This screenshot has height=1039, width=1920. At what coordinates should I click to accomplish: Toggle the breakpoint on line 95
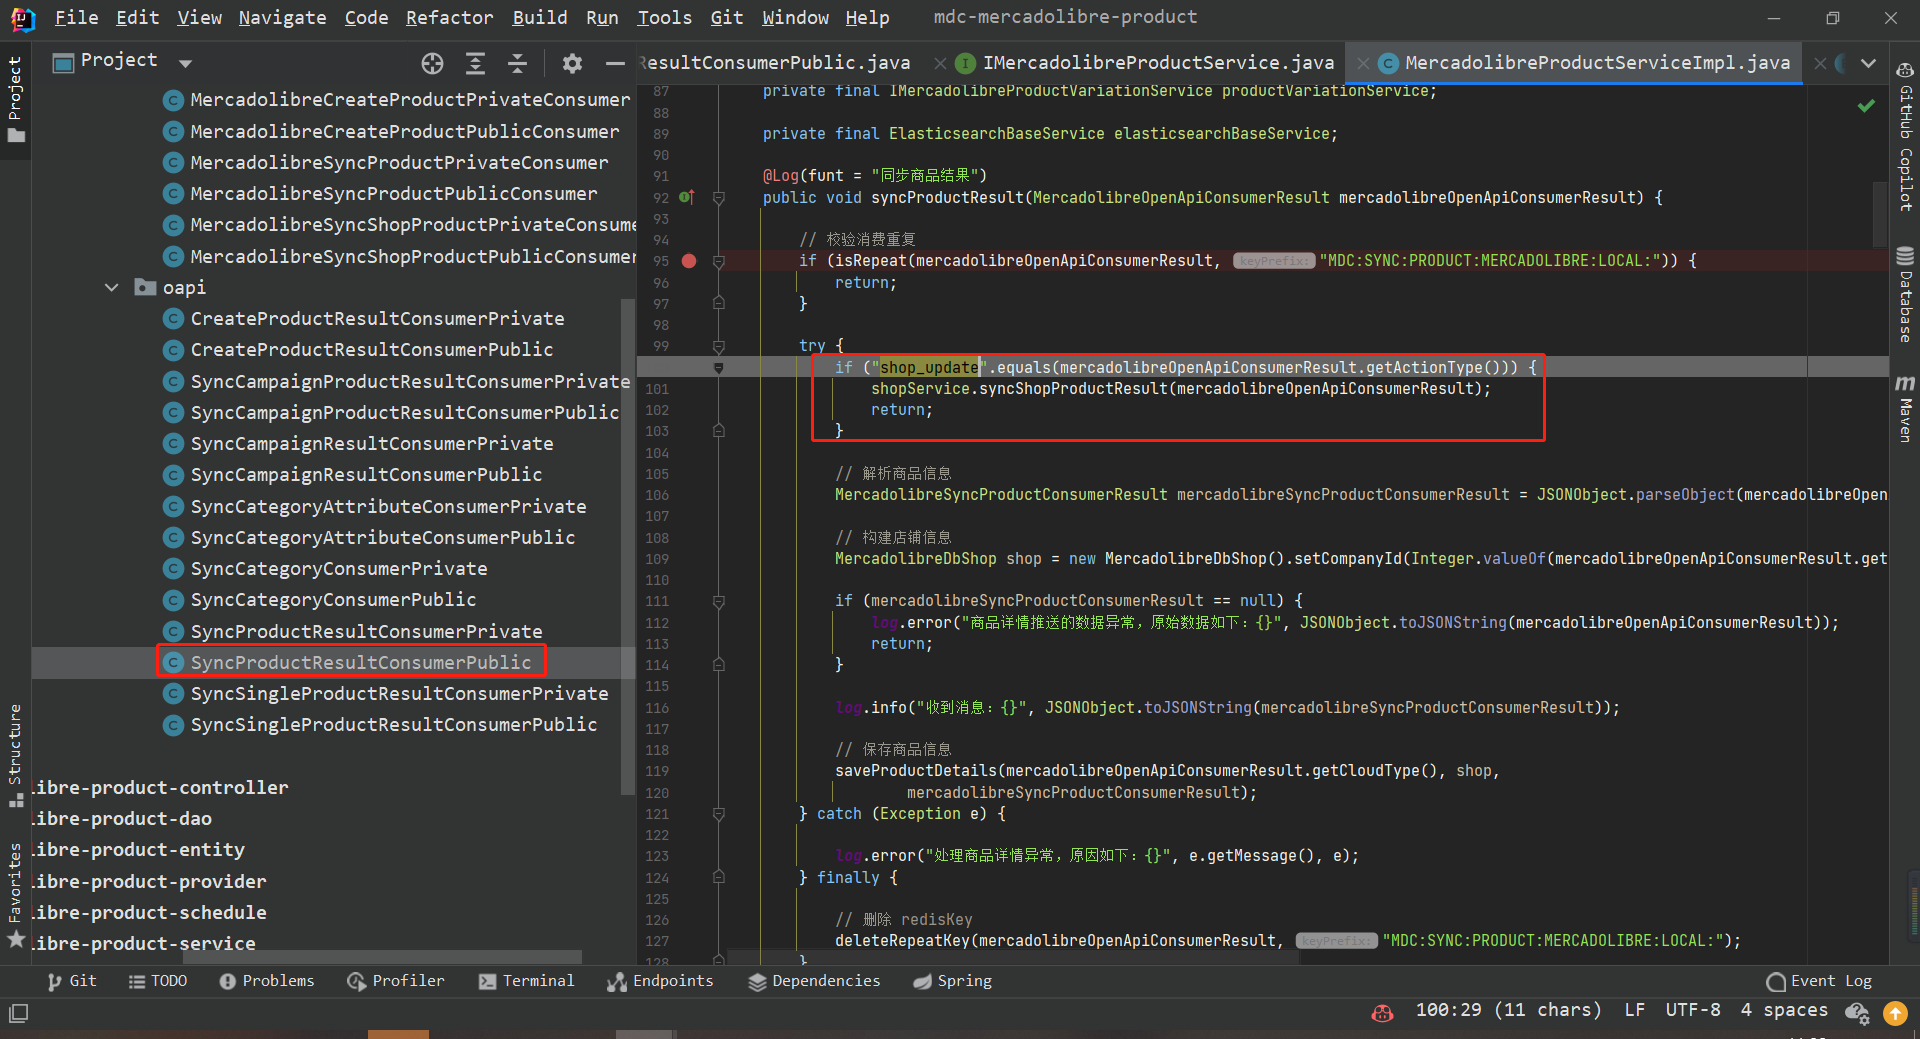(689, 261)
